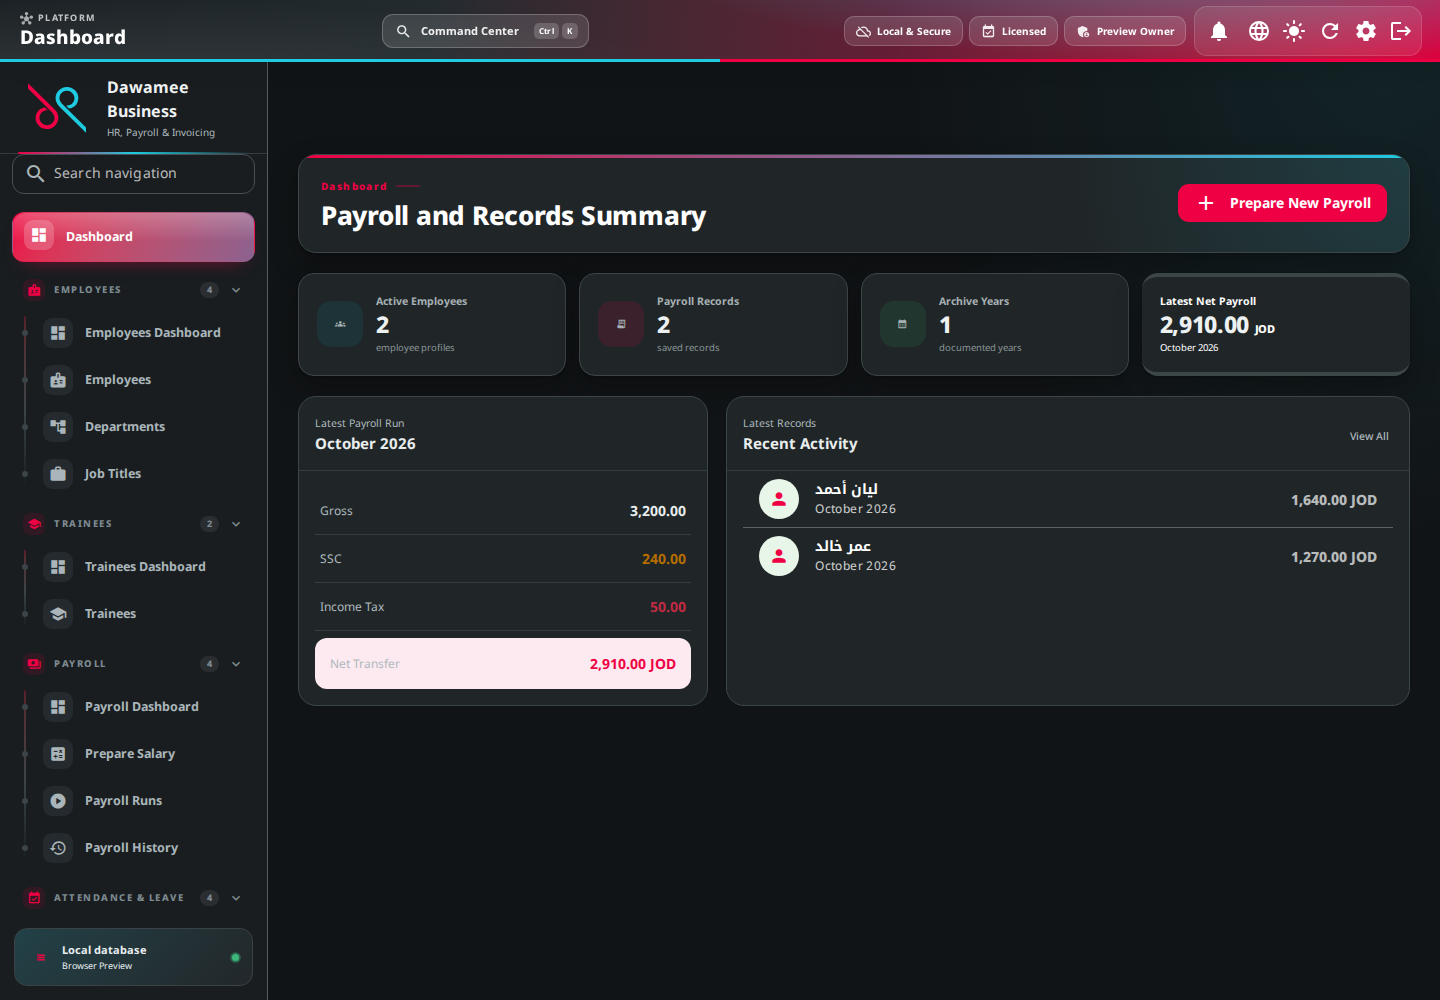
Task: Open the 1,270.00 JOD activity record
Action: [1068, 557]
